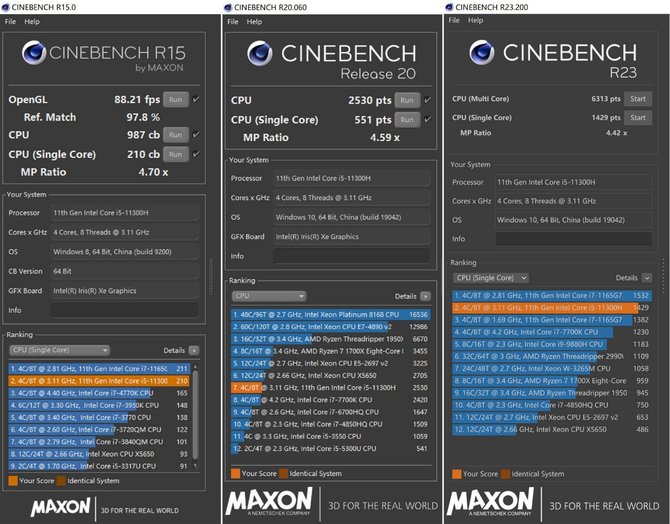Toggle the OpenGL test checkmark in R15
This screenshot has width=670, height=524.
pyautogui.click(x=196, y=100)
